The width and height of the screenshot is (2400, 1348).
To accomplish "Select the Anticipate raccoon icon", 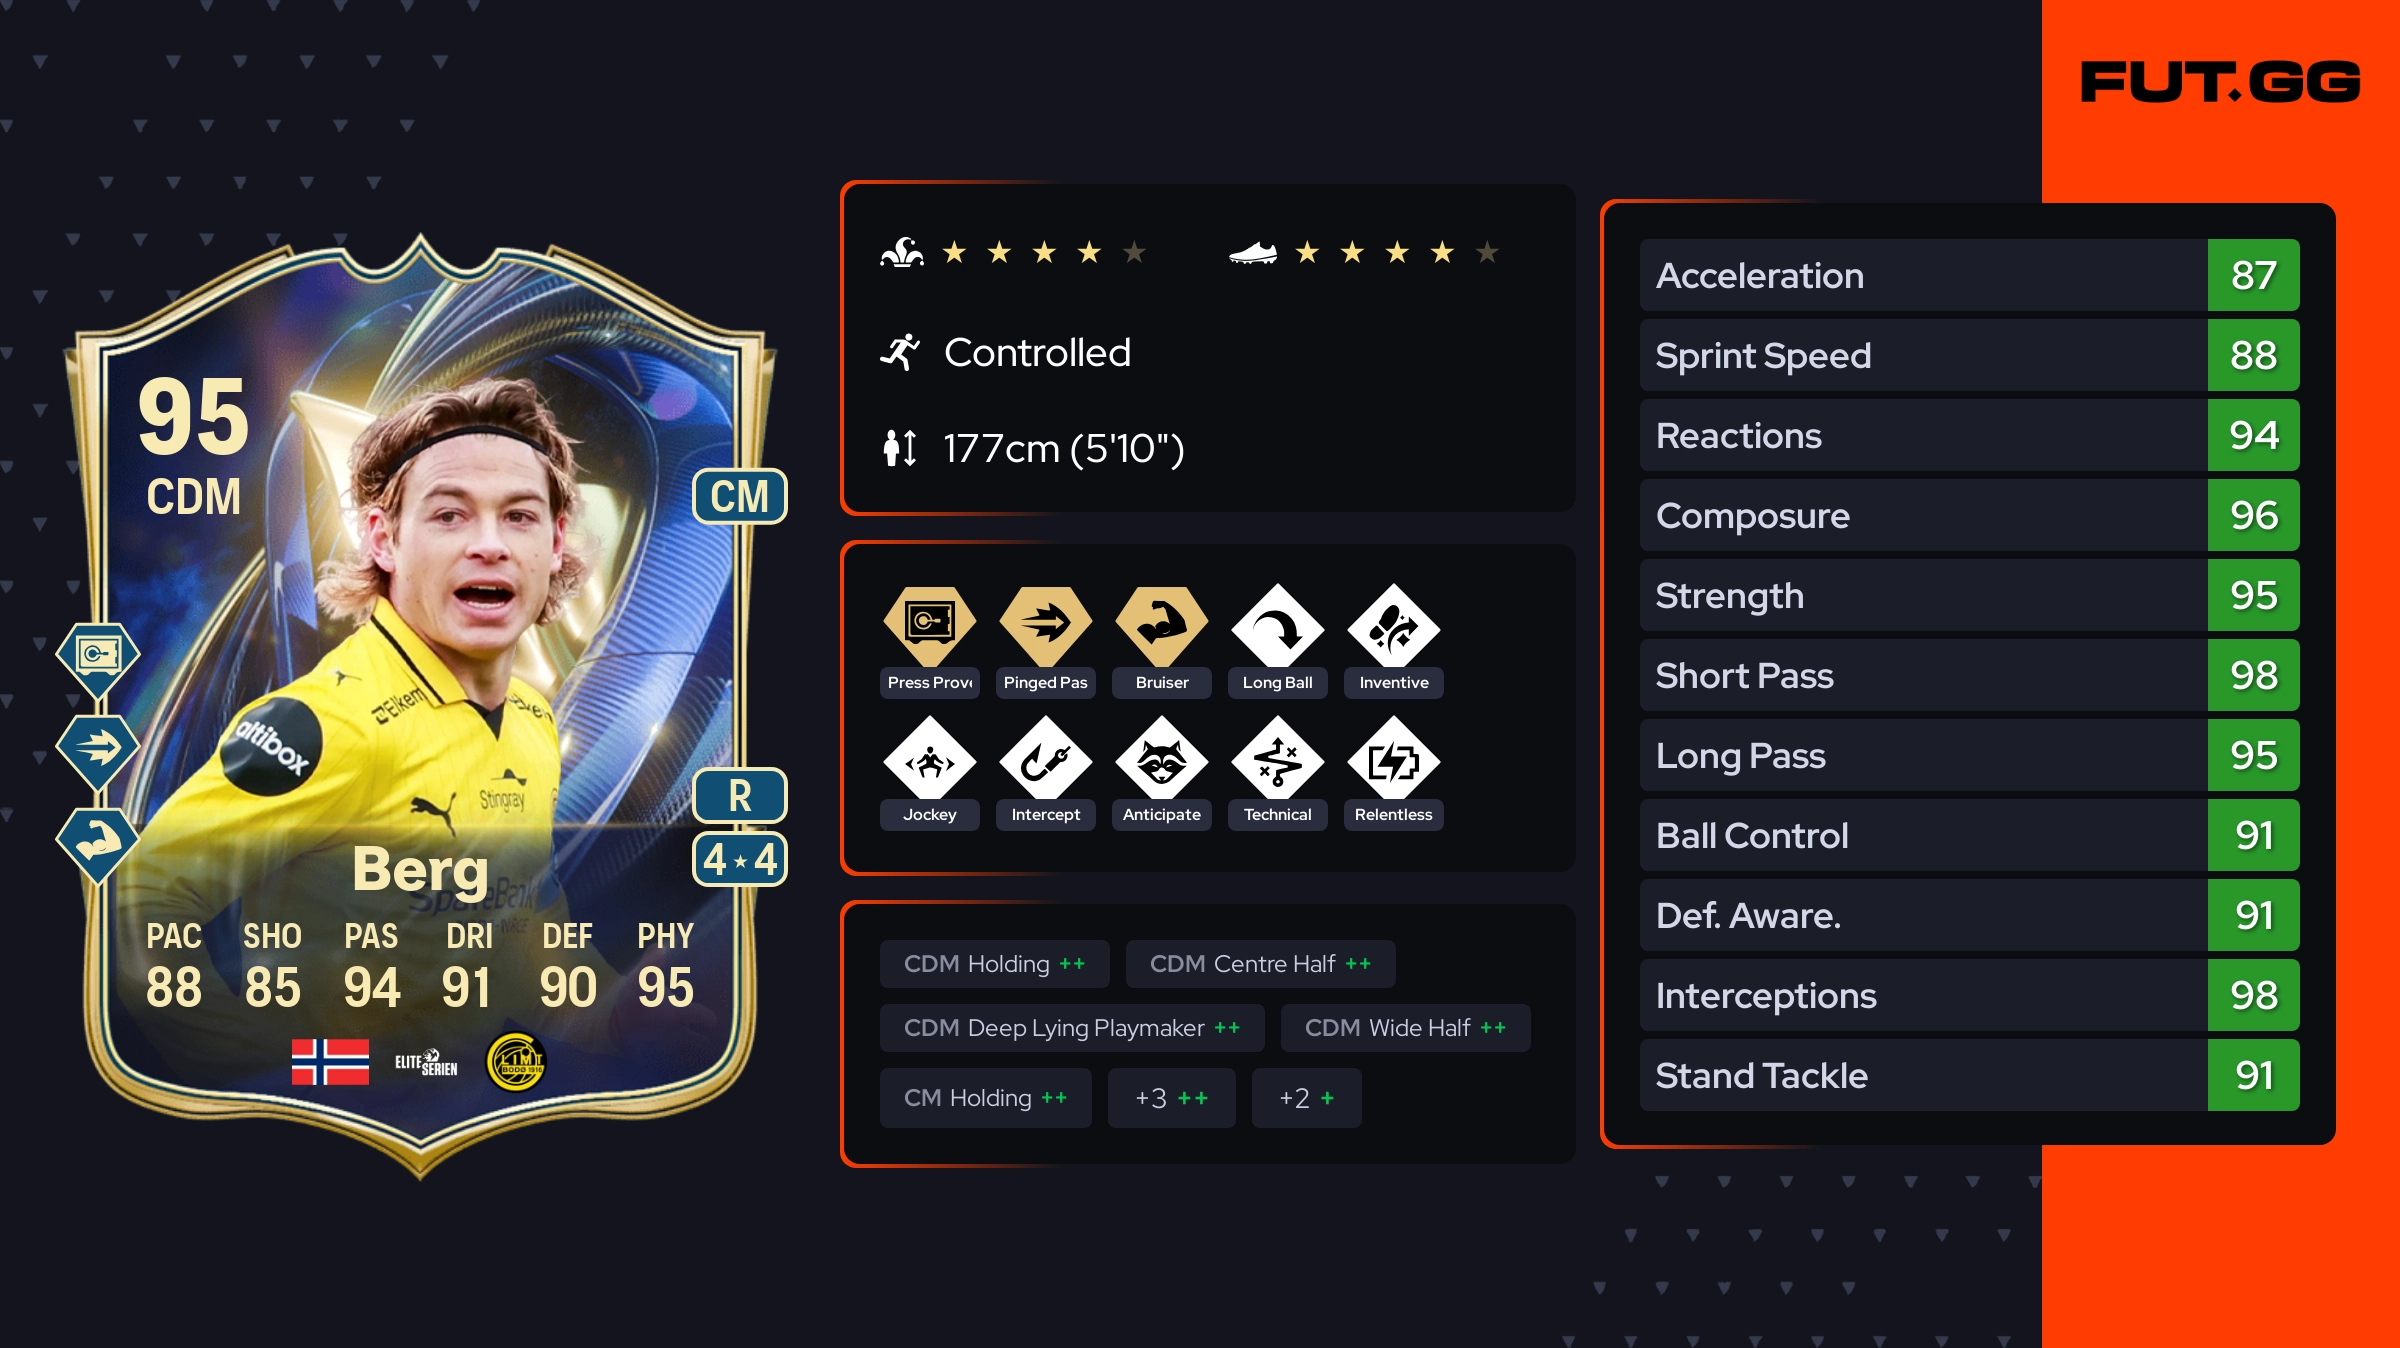I will tap(1161, 761).
